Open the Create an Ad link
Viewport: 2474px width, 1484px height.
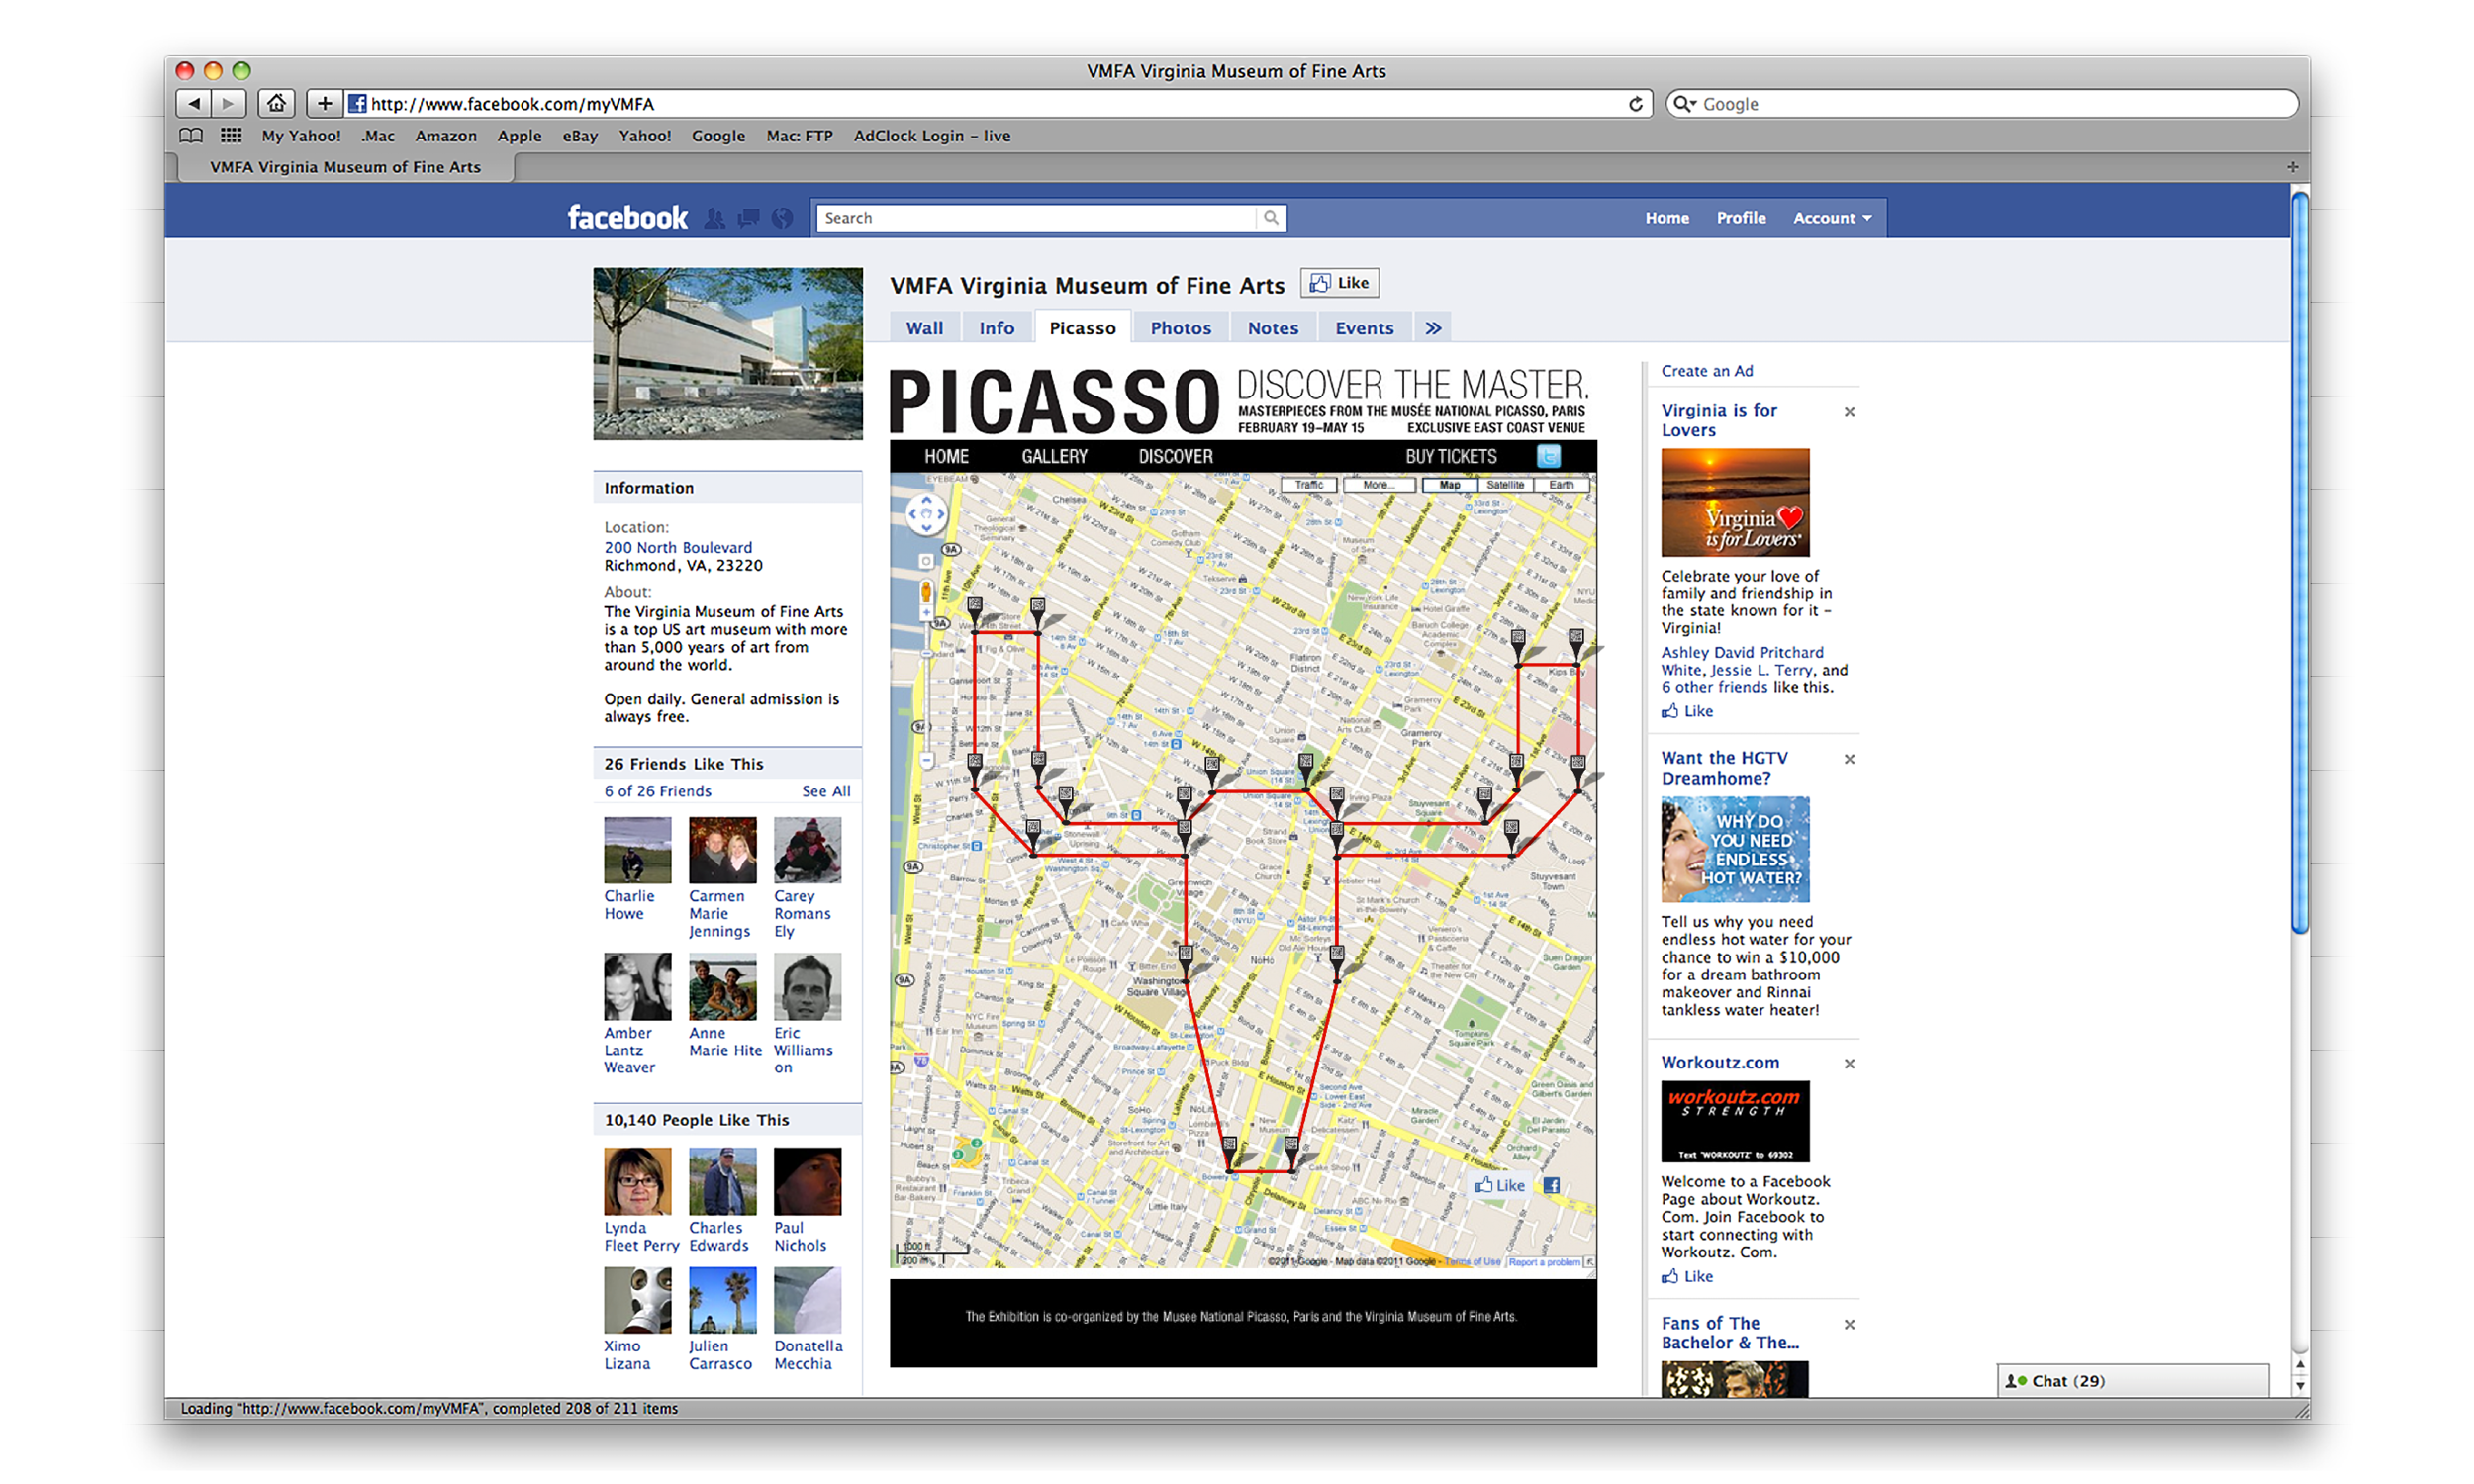point(1707,371)
